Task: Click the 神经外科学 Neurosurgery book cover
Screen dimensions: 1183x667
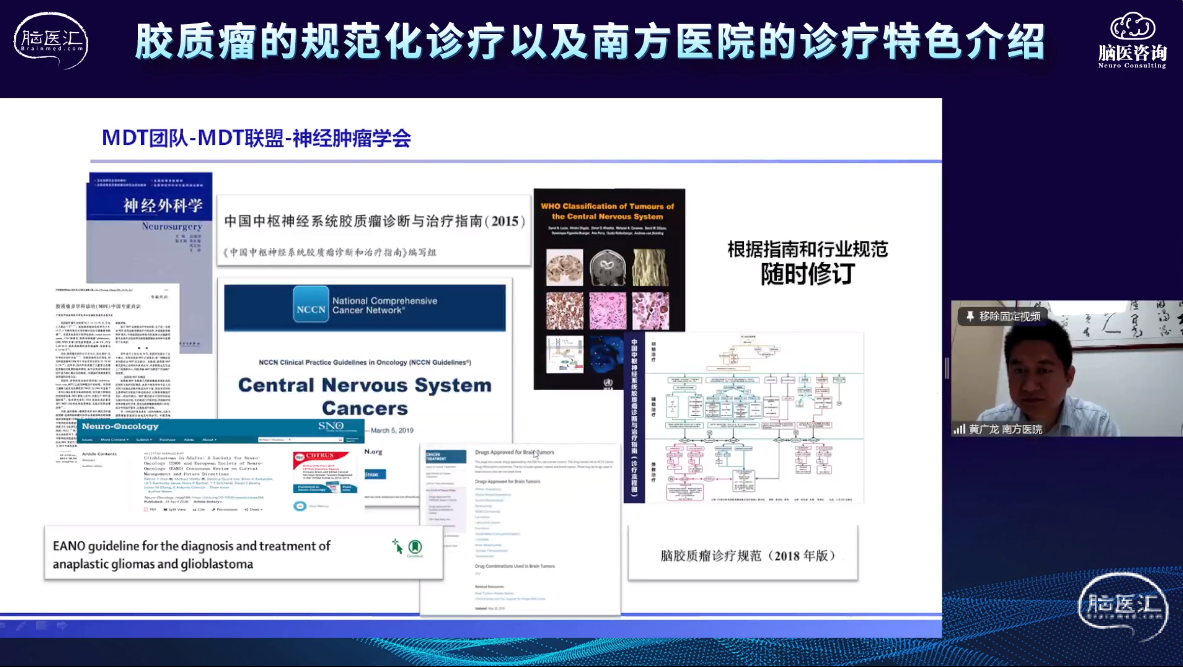Action: [x=150, y=226]
